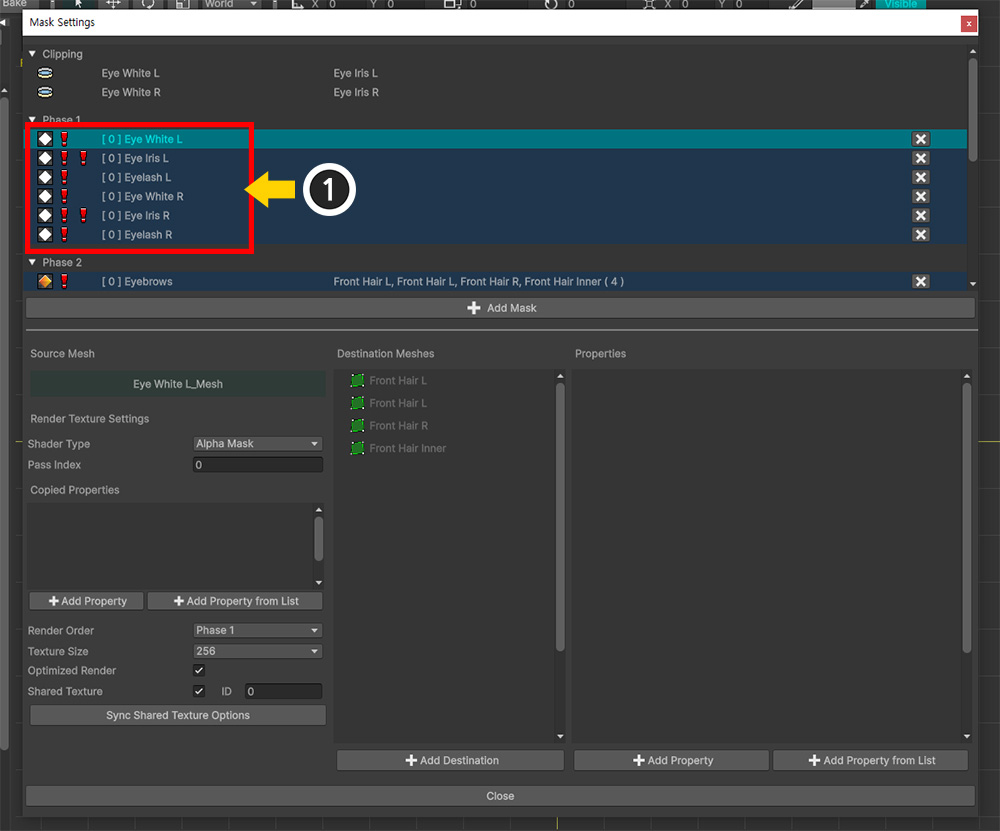
Task: Collapse the Clipping section
Action: point(33,54)
